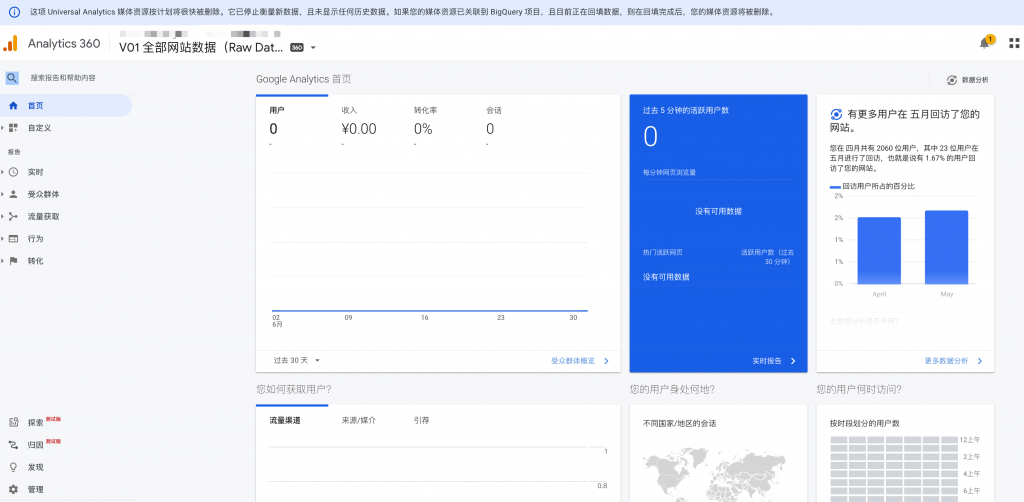1024x502 pixels.
Task: Expand the 转化 reports arrow
Action: pyautogui.click(x=3, y=261)
